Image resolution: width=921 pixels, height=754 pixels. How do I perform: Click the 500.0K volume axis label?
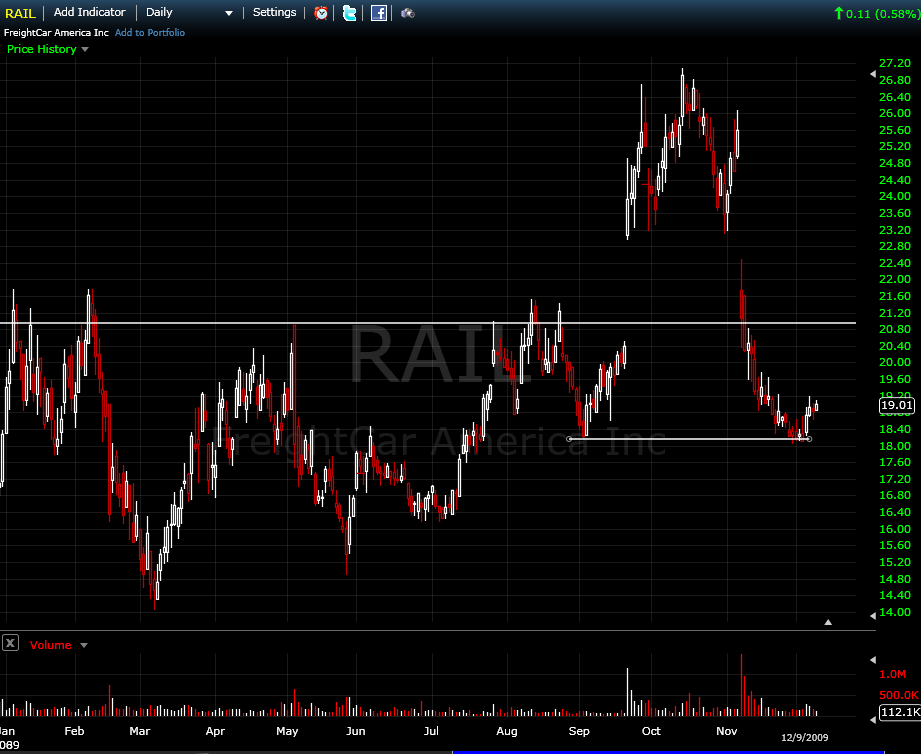click(899, 695)
